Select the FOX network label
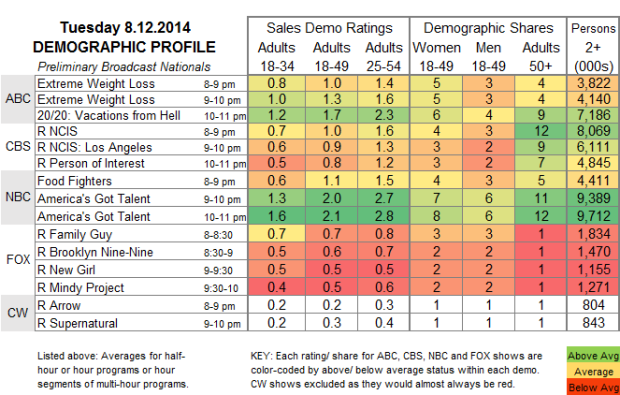Image resolution: width=620 pixels, height=395 pixels. coord(18,260)
